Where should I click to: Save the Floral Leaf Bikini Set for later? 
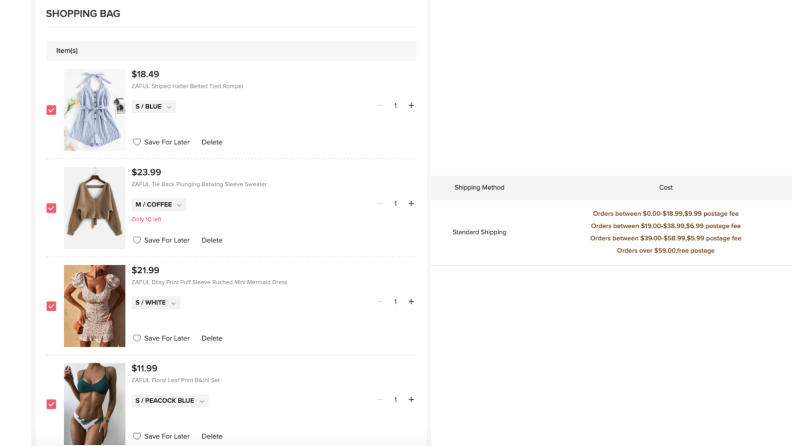[167, 436]
